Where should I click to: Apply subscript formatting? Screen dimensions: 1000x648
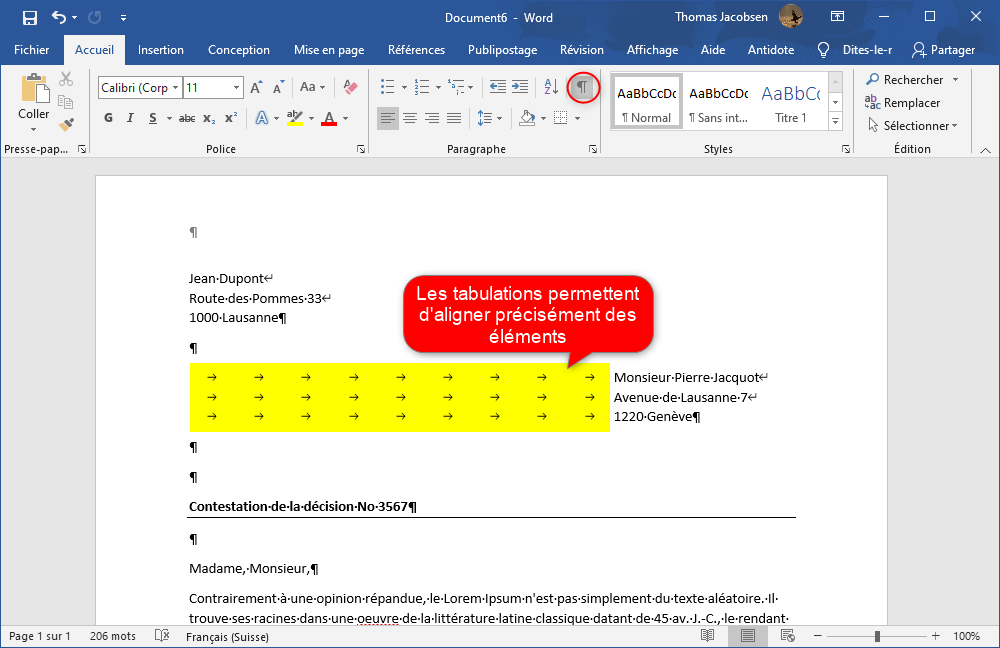click(209, 118)
